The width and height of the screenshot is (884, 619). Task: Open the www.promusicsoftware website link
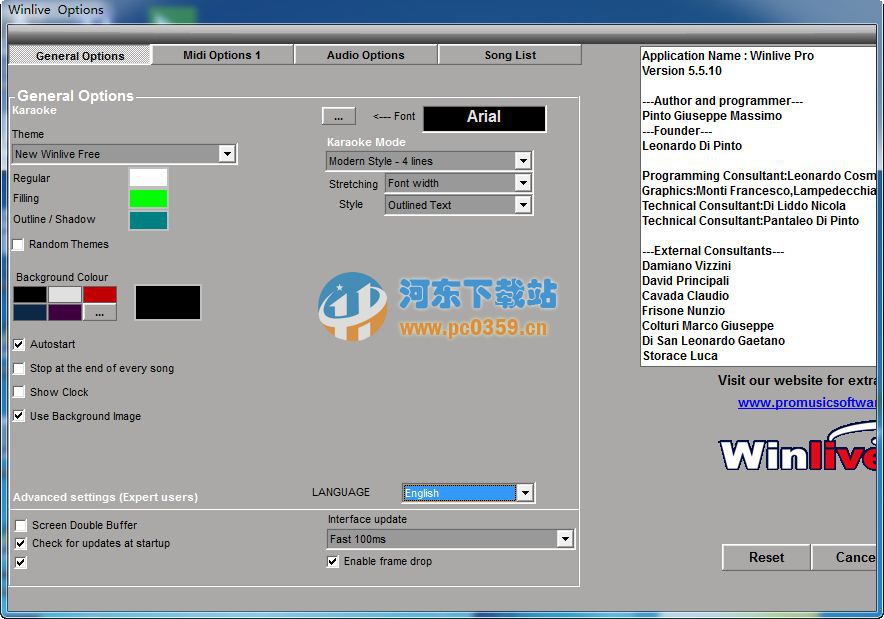(x=807, y=403)
